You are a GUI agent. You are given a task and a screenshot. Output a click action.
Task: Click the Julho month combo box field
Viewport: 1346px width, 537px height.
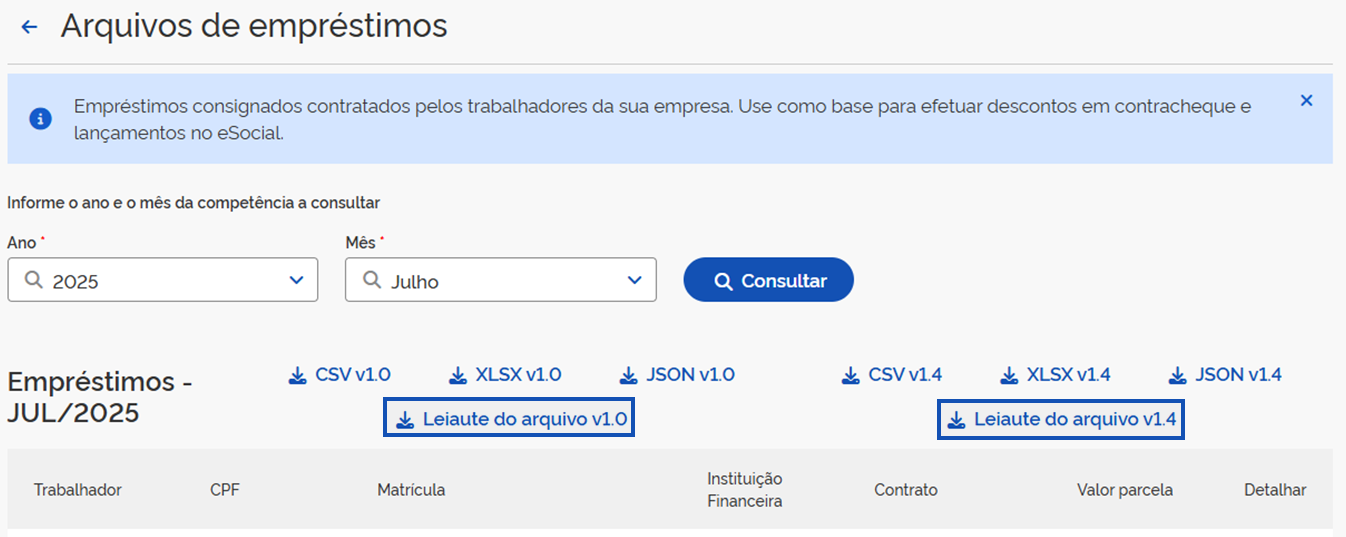click(x=501, y=280)
